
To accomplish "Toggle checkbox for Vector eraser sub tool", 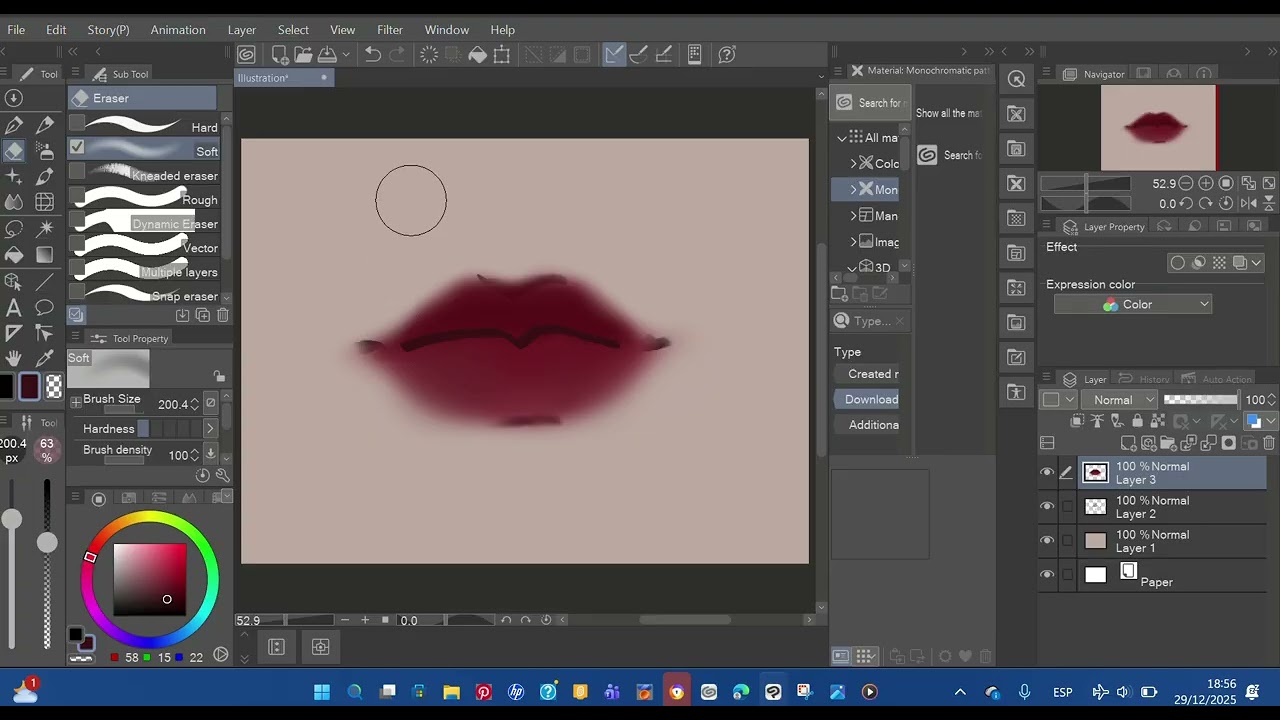I will (77, 243).
